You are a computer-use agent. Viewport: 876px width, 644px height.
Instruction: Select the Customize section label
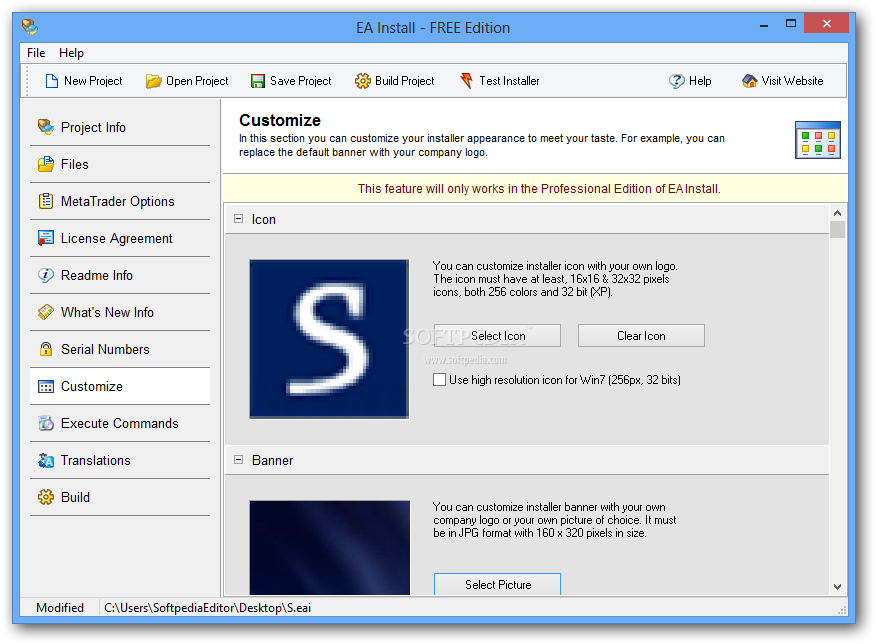point(92,386)
